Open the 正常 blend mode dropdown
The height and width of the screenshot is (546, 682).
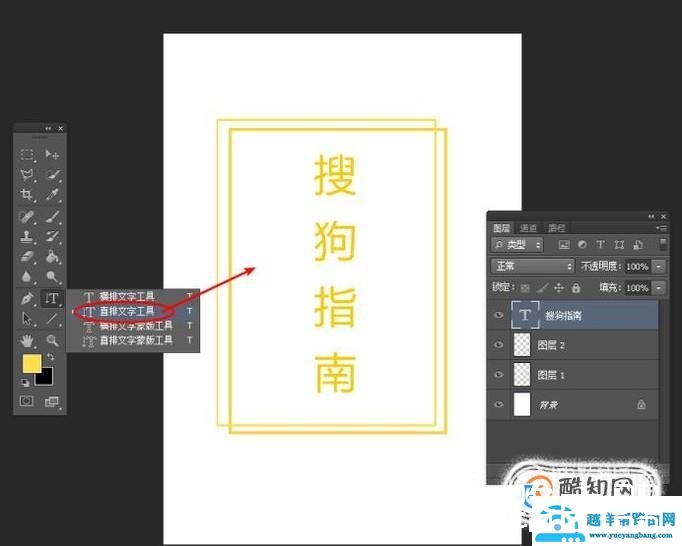[533, 266]
